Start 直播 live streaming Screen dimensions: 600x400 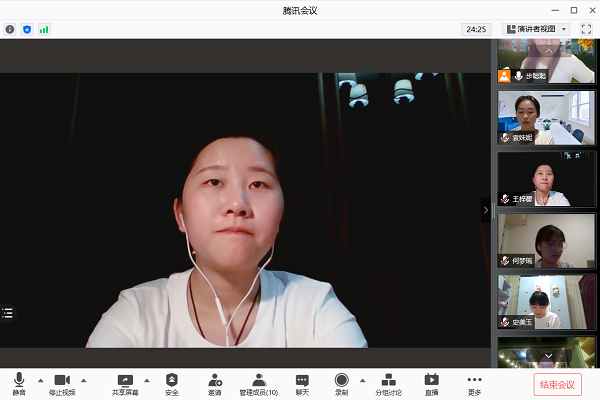[432, 384]
